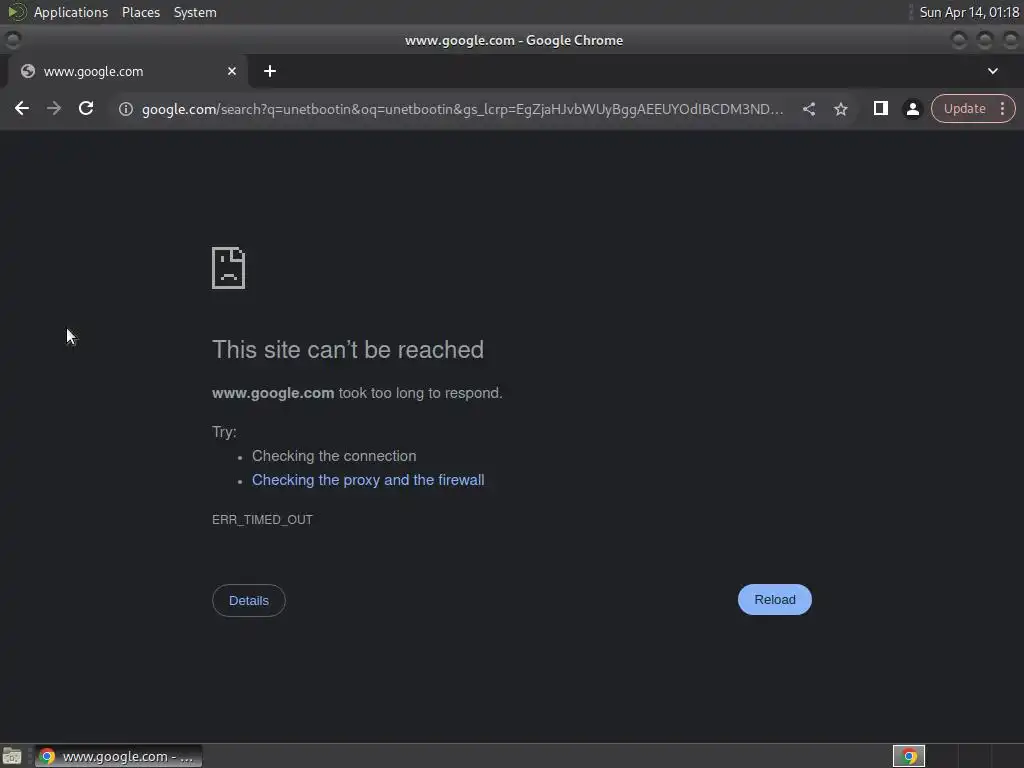The height and width of the screenshot is (768, 1024).
Task: View site information icon in address bar
Action: 126,109
